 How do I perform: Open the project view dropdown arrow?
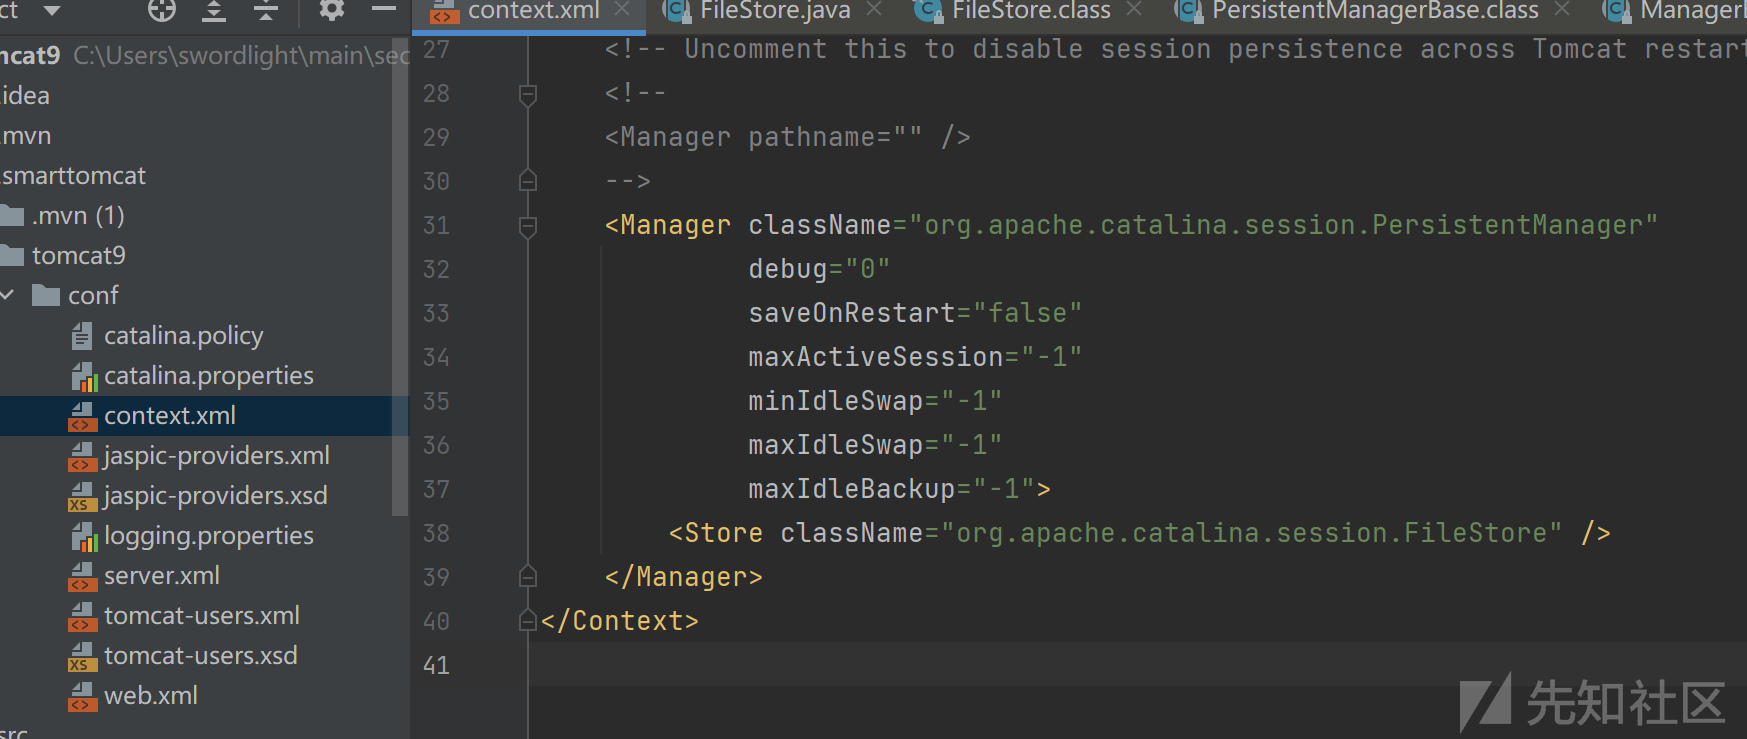[52, 11]
